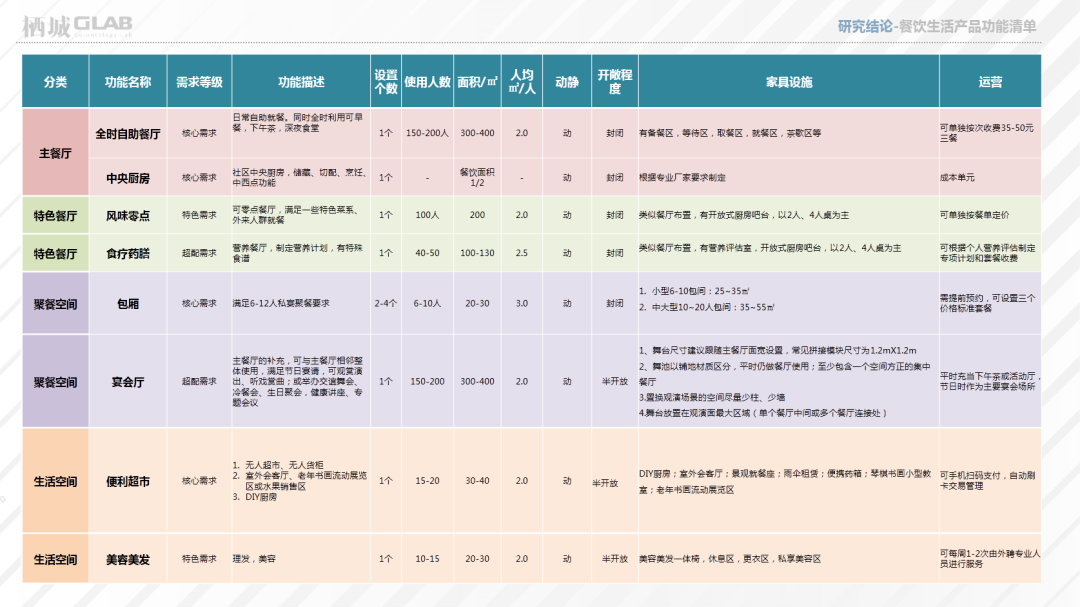1080x607 pixels.
Task: Select the 全时自助餐厅 cell
Action: point(127,133)
